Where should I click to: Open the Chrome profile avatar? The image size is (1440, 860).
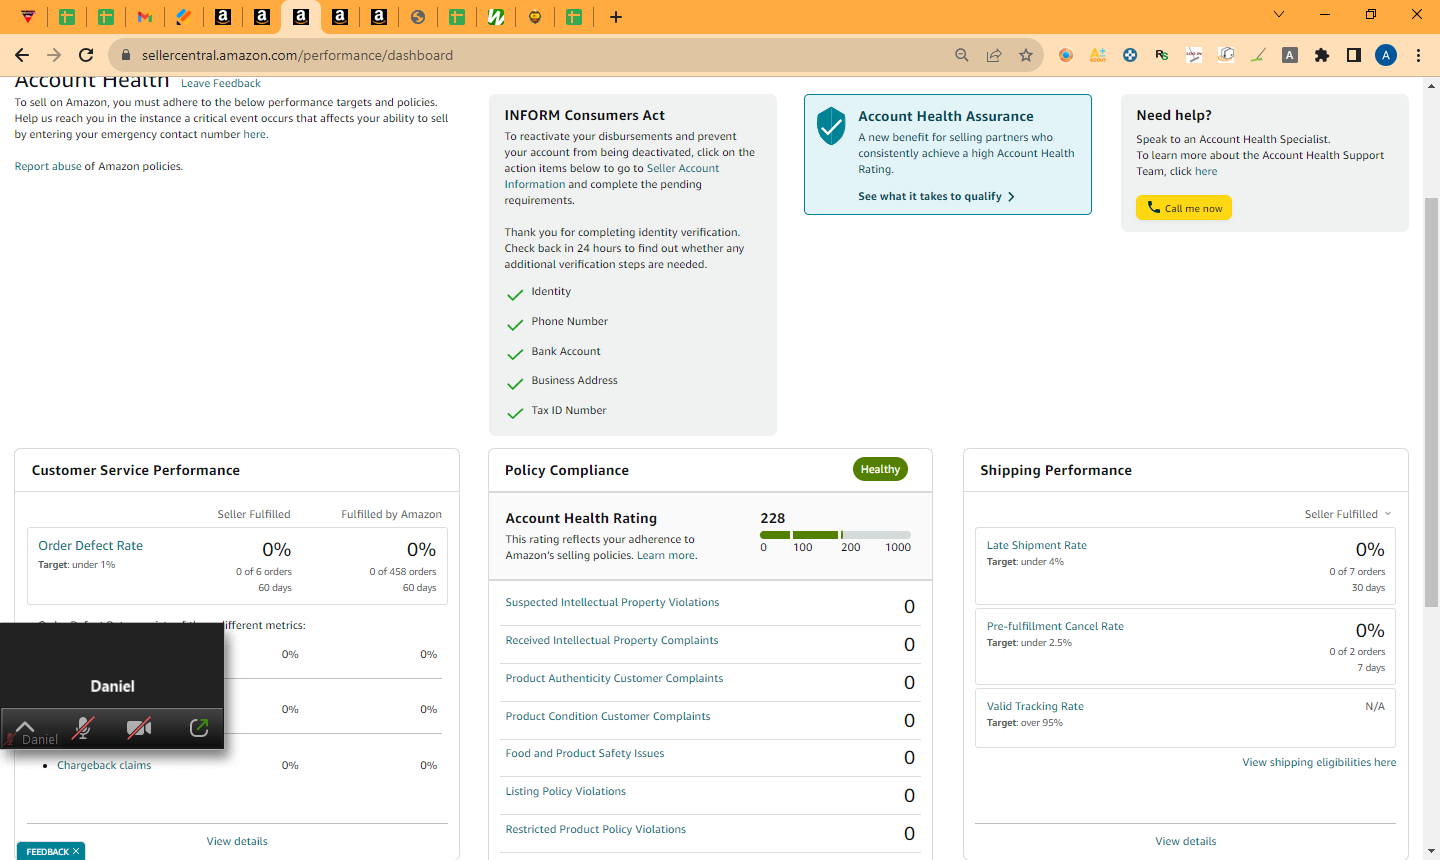tap(1386, 55)
